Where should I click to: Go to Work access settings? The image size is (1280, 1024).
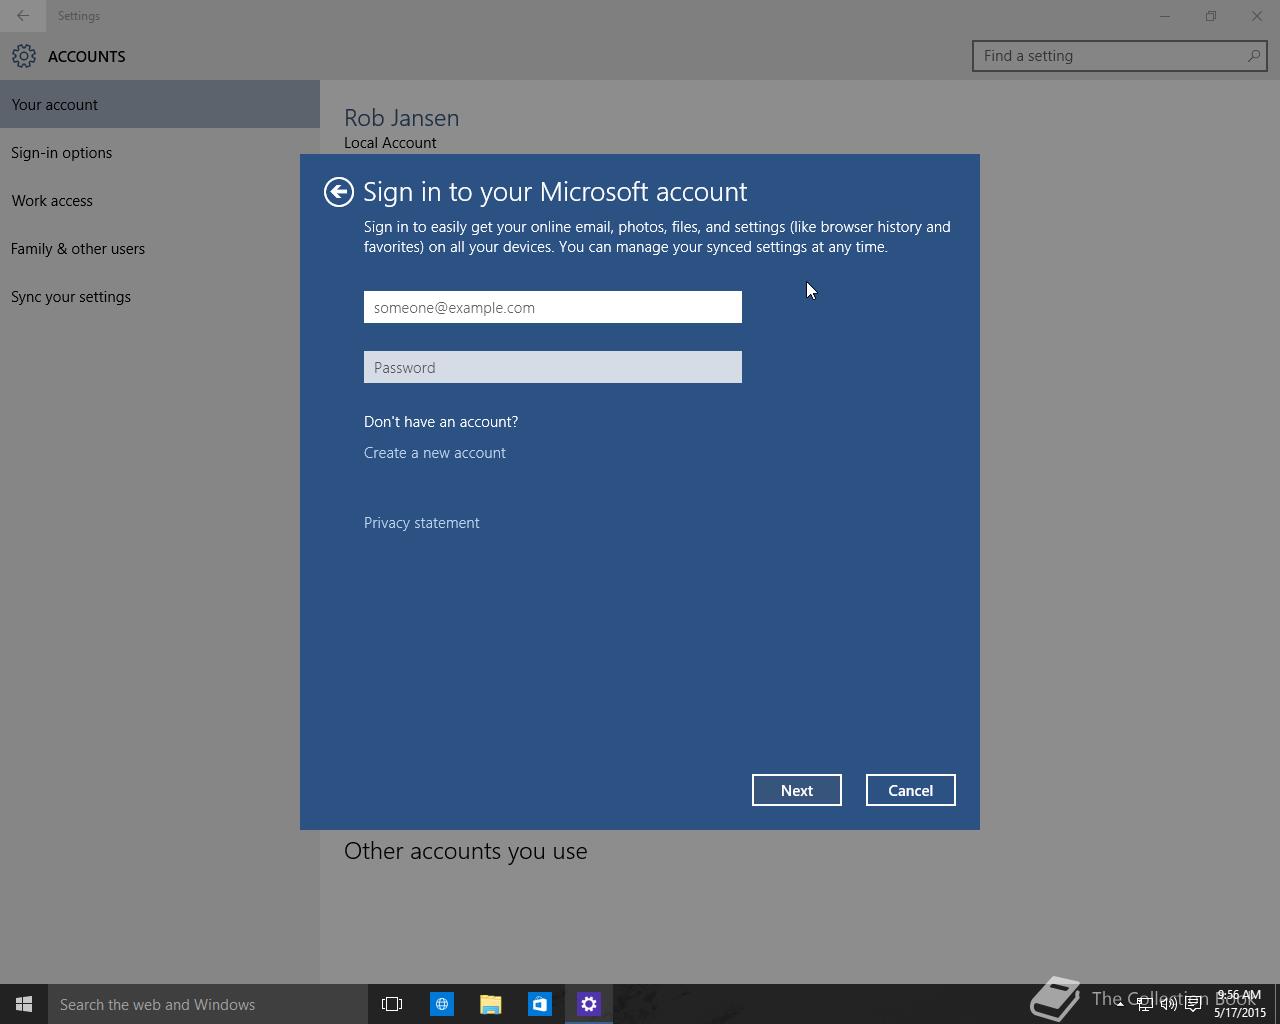[x=160, y=200]
